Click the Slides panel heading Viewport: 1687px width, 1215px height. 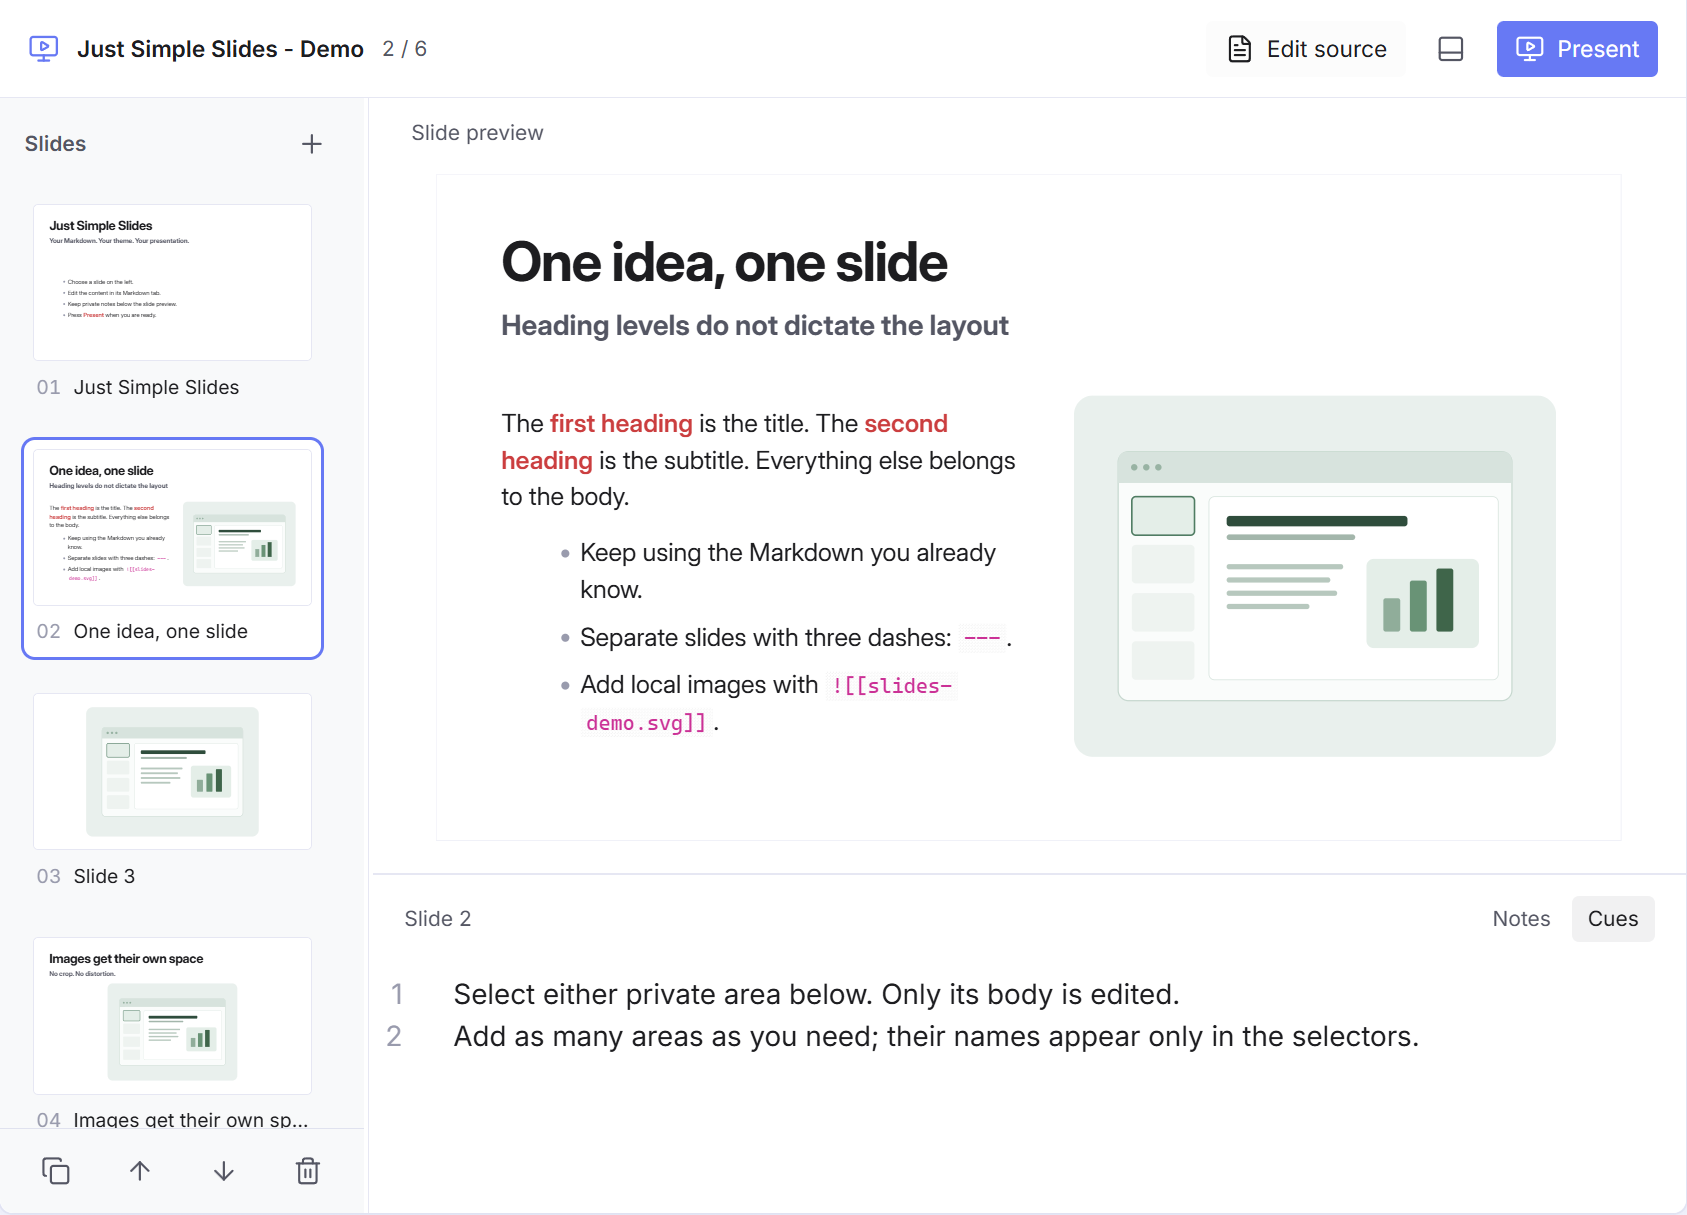pyautogui.click(x=55, y=144)
